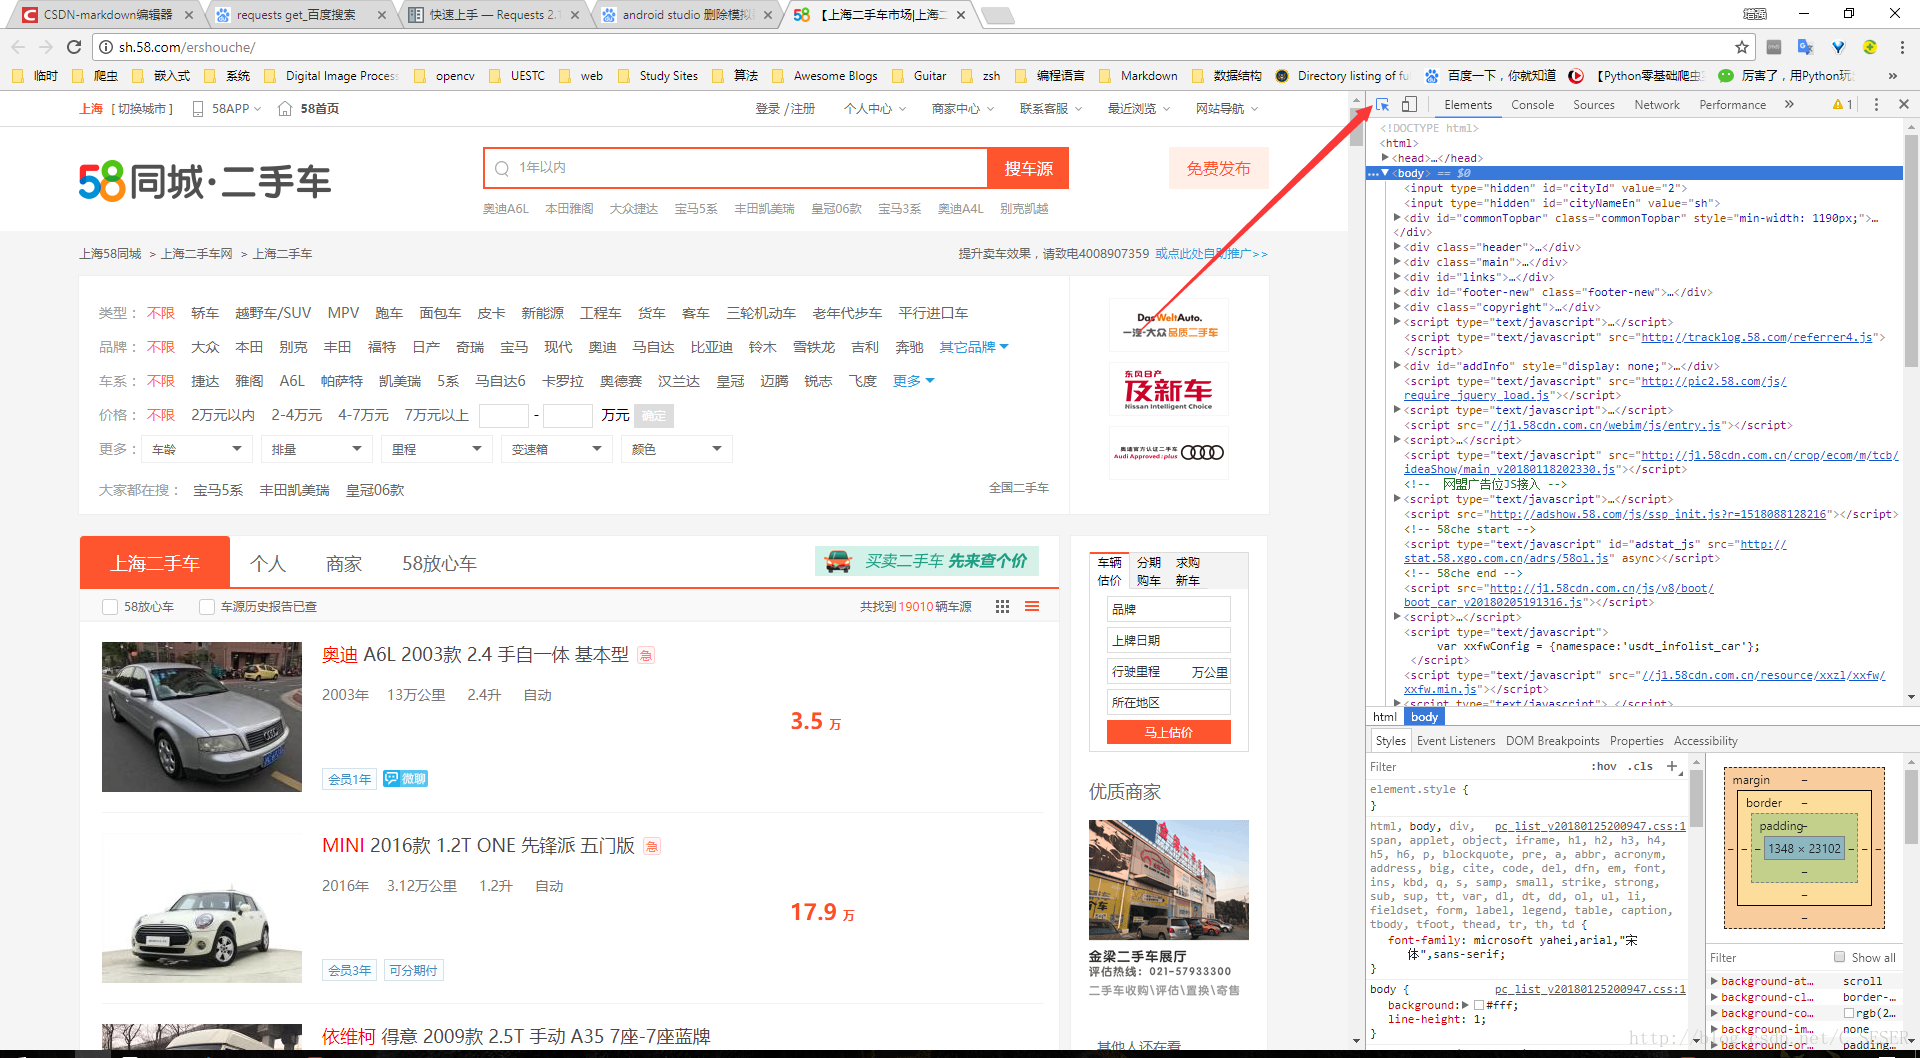Open the Audi A6L car thumbnail
Screen dimensions: 1920x1058
[x=201, y=717]
